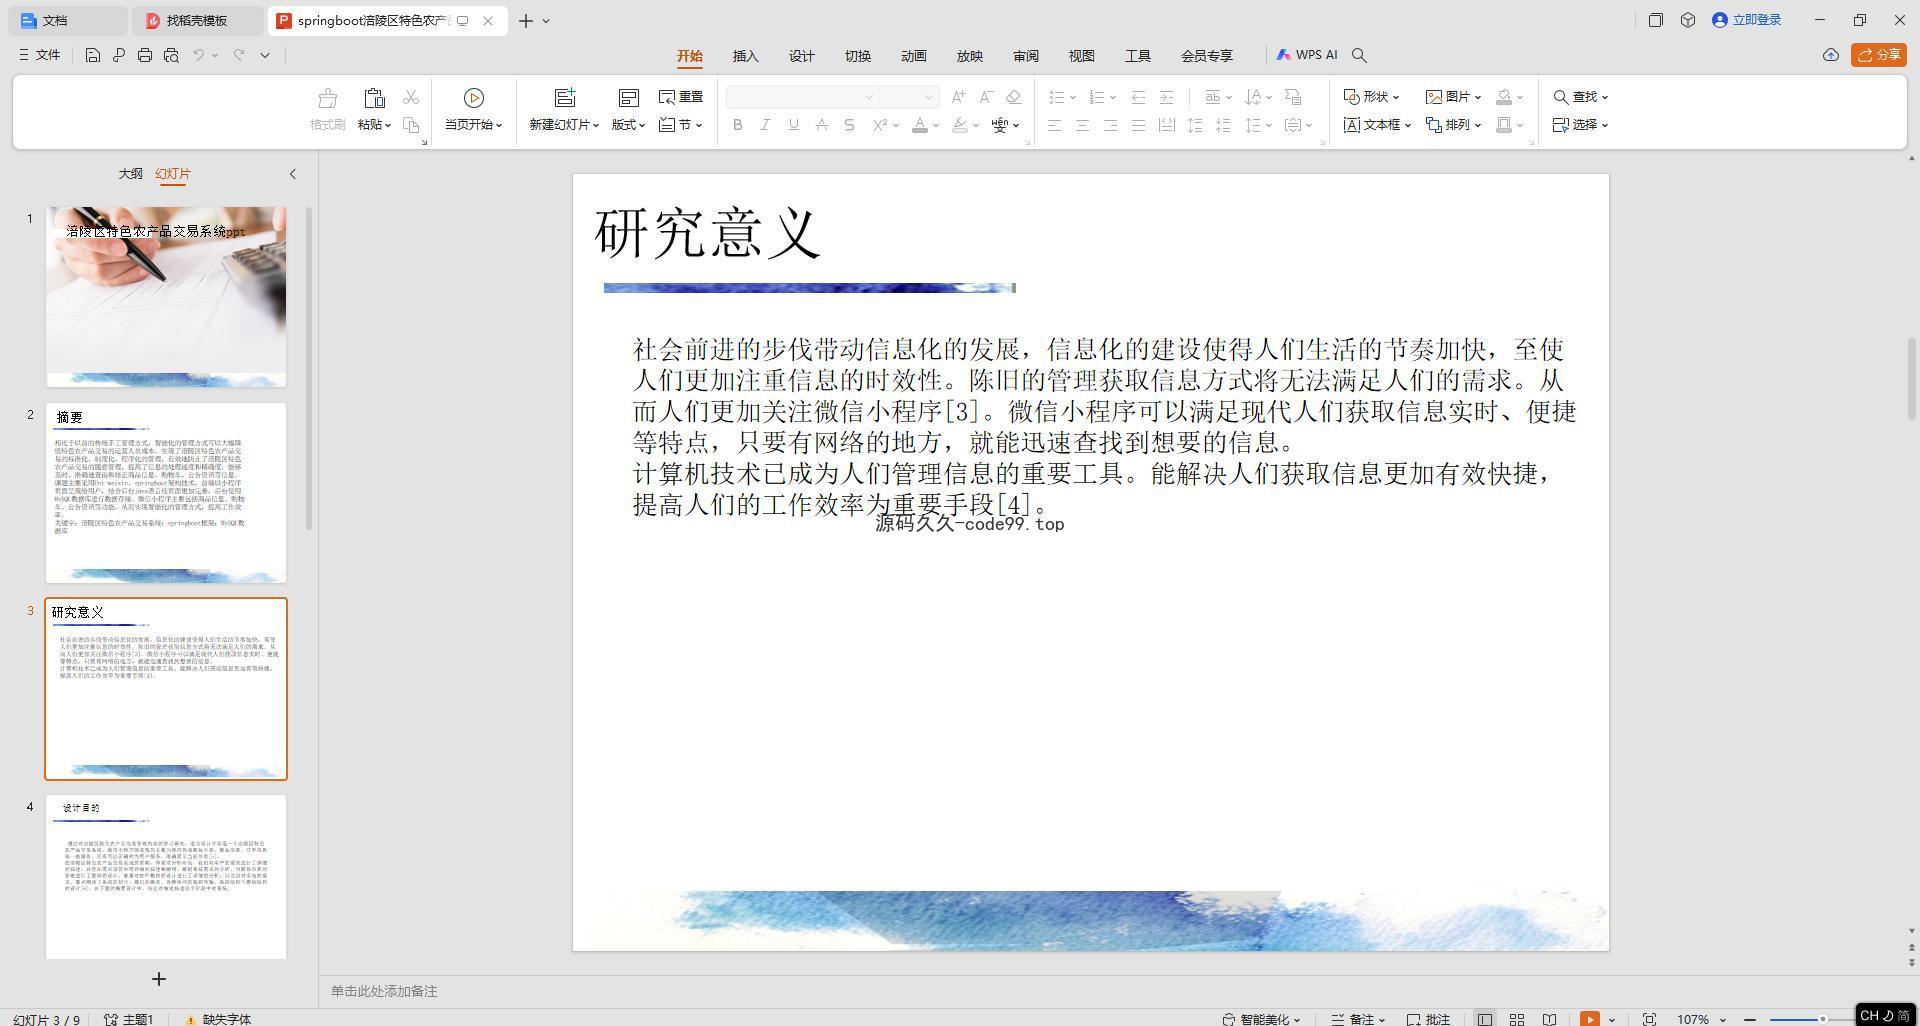The width and height of the screenshot is (1920, 1026).
Task: Click the Save icon in quick access toolbar
Action: pyautogui.click(x=92, y=56)
